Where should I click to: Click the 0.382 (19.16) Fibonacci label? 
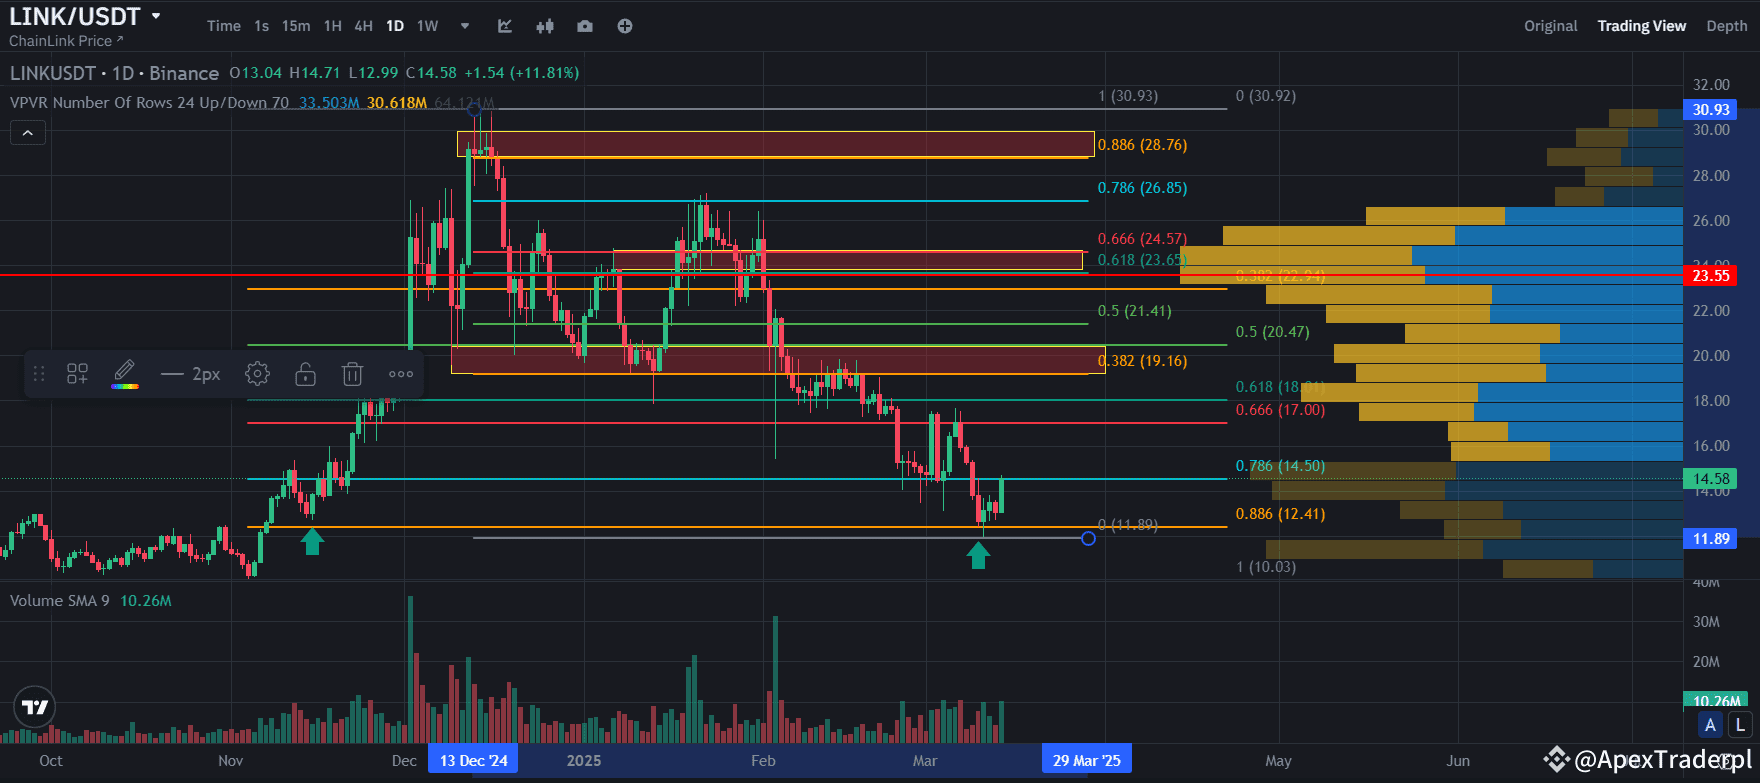click(1142, 361)
